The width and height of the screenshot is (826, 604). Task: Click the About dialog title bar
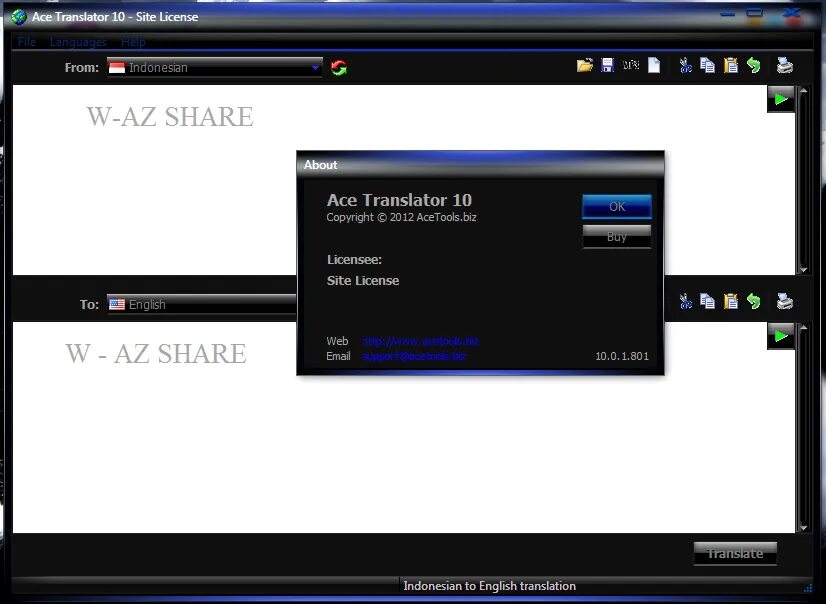coord(480,165)
